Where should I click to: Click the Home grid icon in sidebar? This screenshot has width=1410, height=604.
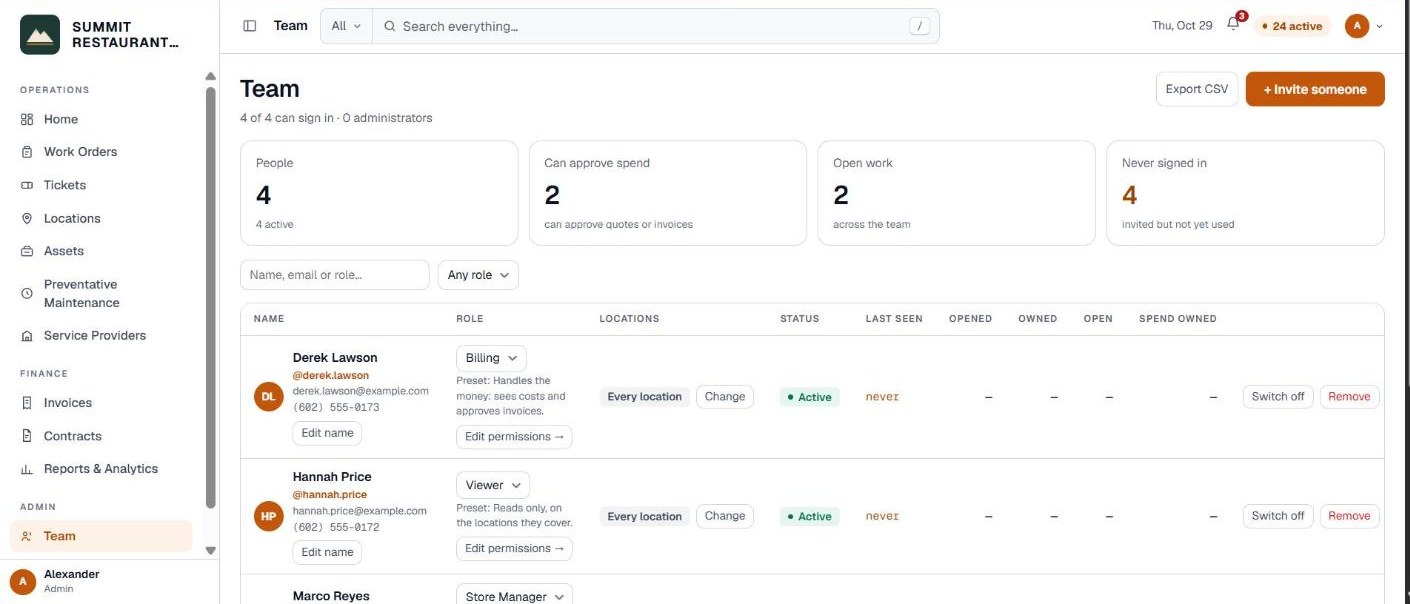(x=27, y=119)
